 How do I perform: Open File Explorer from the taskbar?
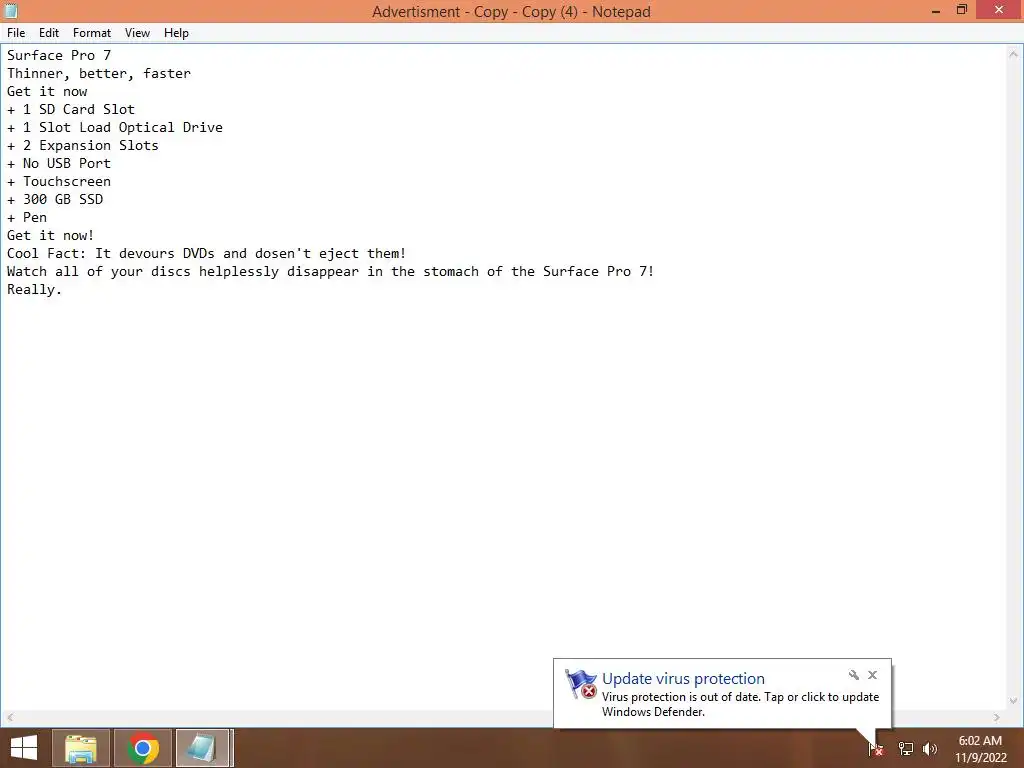tap(81, 748)
